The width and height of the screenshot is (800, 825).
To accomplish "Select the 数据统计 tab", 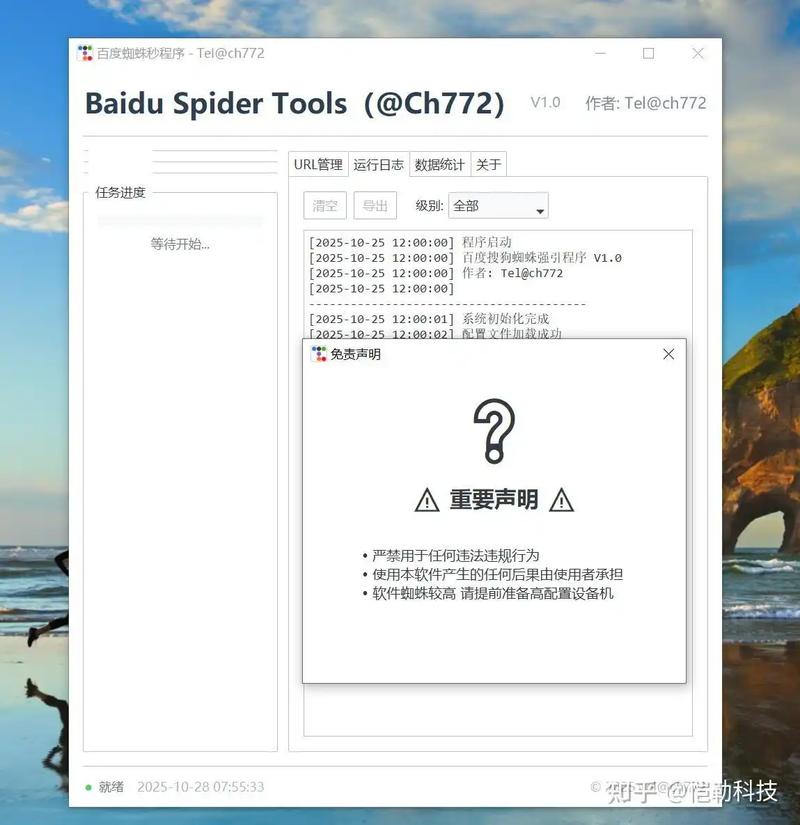I will 439,165.
